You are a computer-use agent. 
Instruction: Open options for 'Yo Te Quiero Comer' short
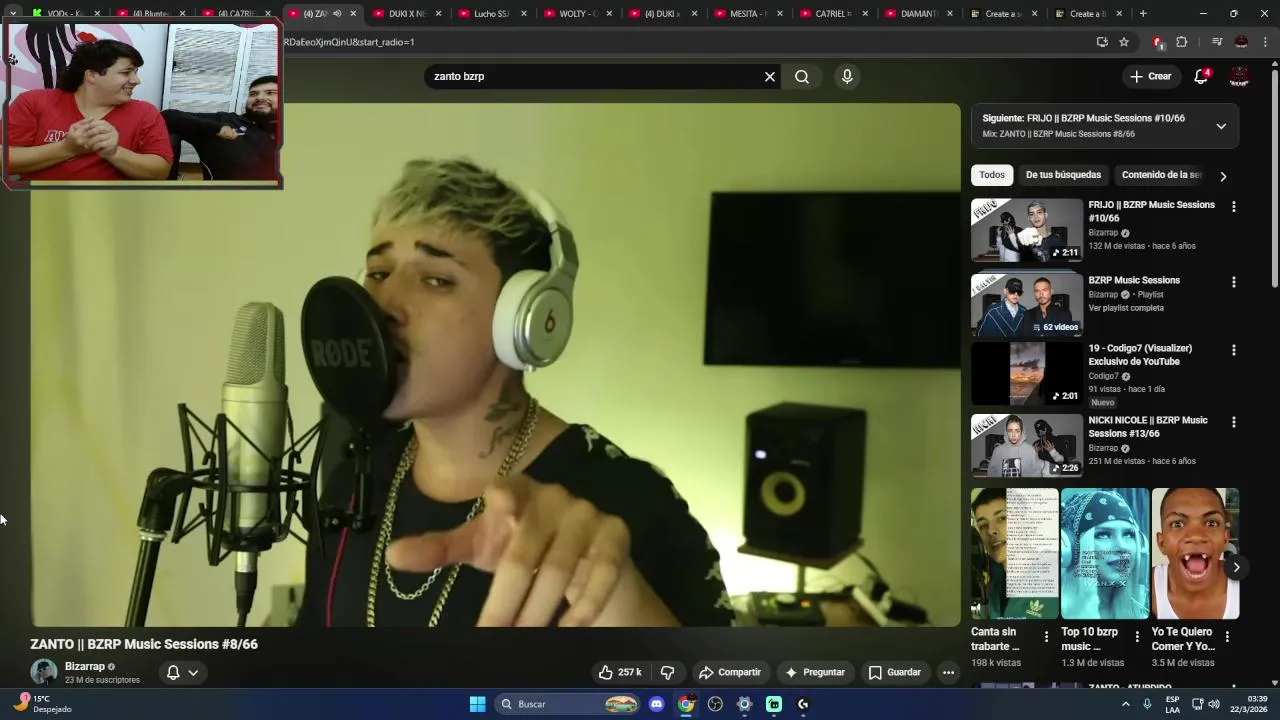(x=1227, y=637)
